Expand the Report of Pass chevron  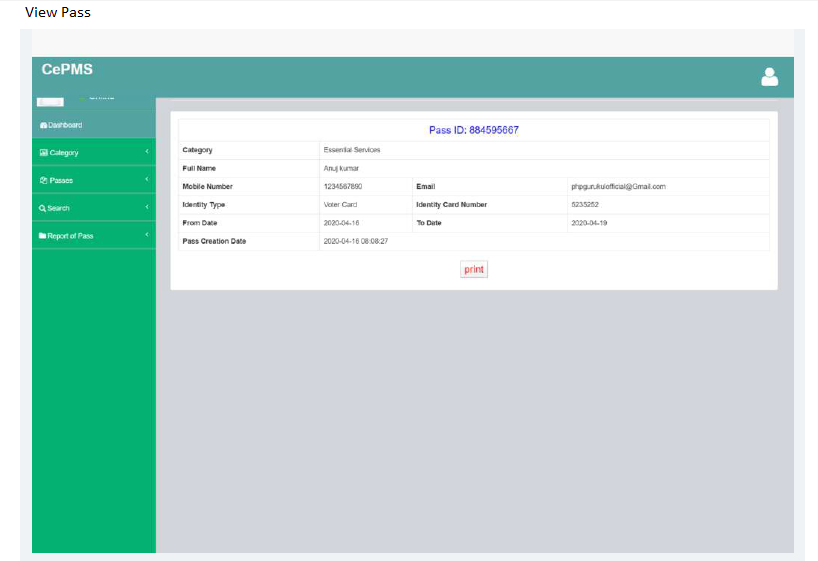click(x=147, y=235)
